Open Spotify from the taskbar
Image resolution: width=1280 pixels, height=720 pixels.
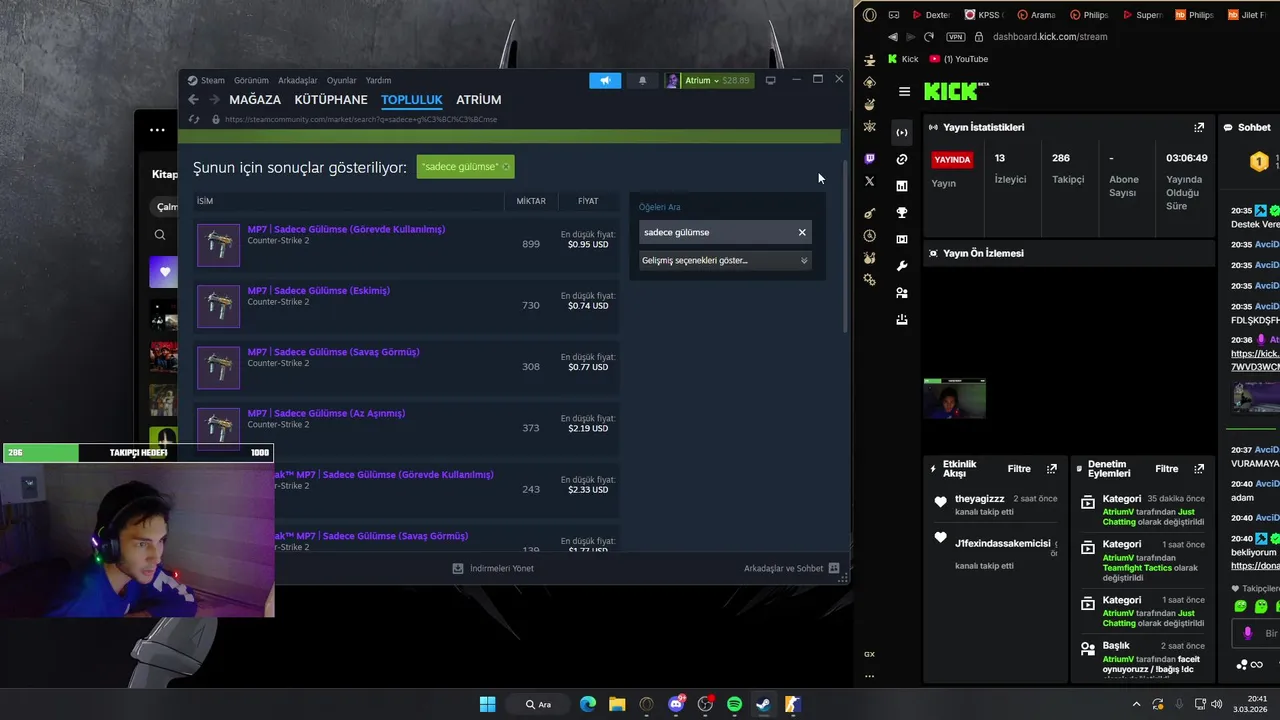pyautogui.click(x=734, y=704)
